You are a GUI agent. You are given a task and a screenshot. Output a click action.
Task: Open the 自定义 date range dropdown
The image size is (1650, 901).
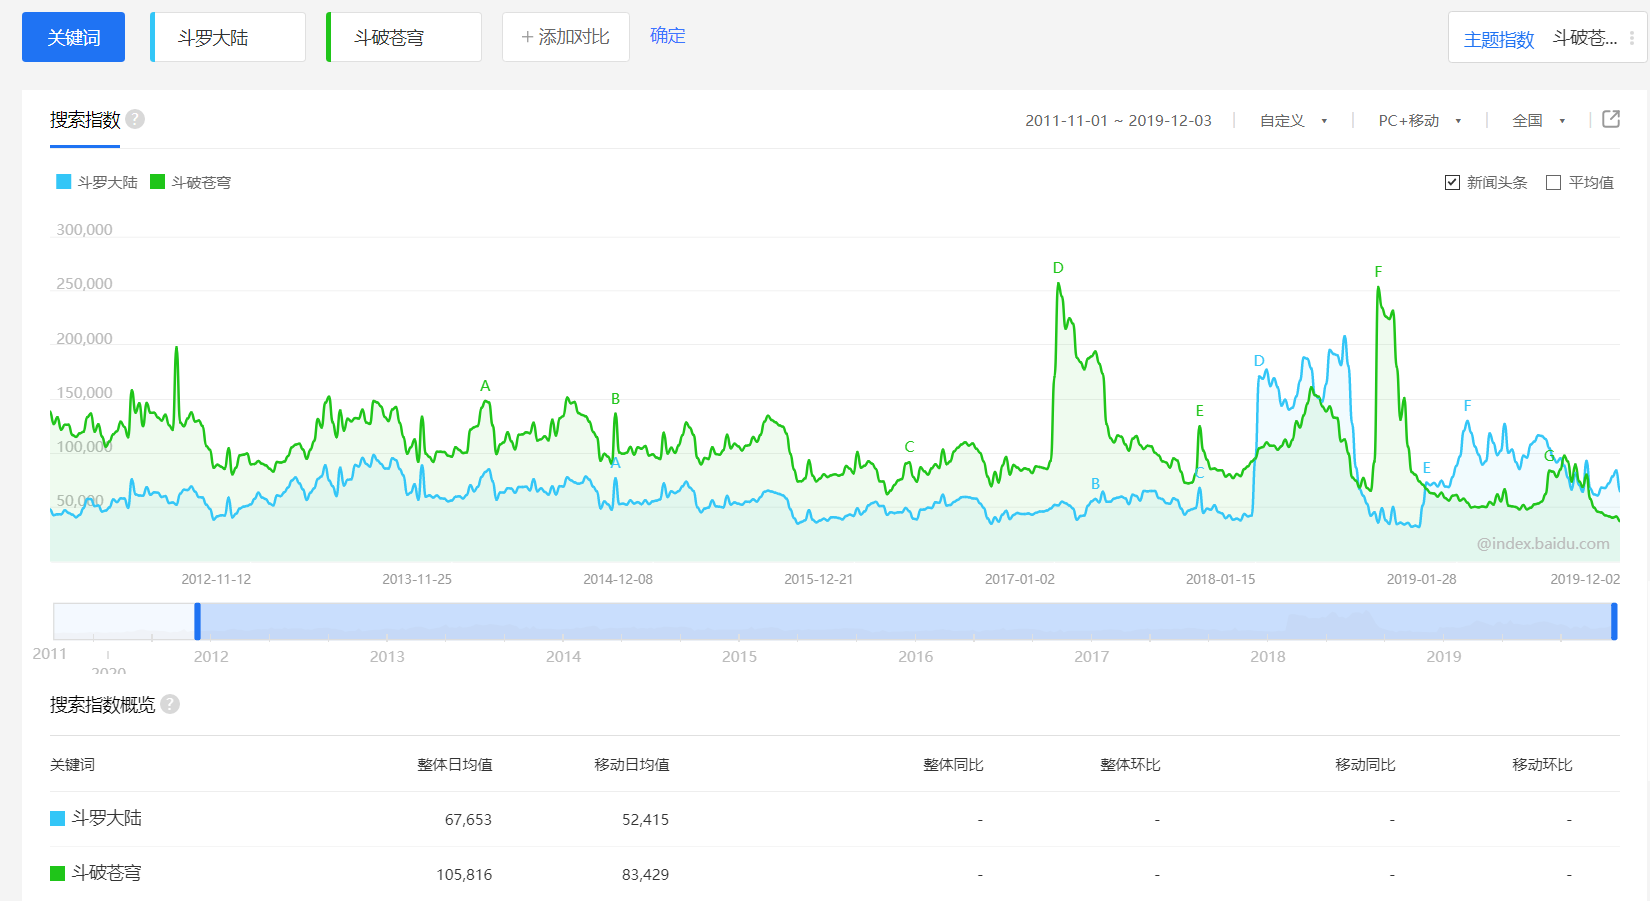click(1292, 121)
